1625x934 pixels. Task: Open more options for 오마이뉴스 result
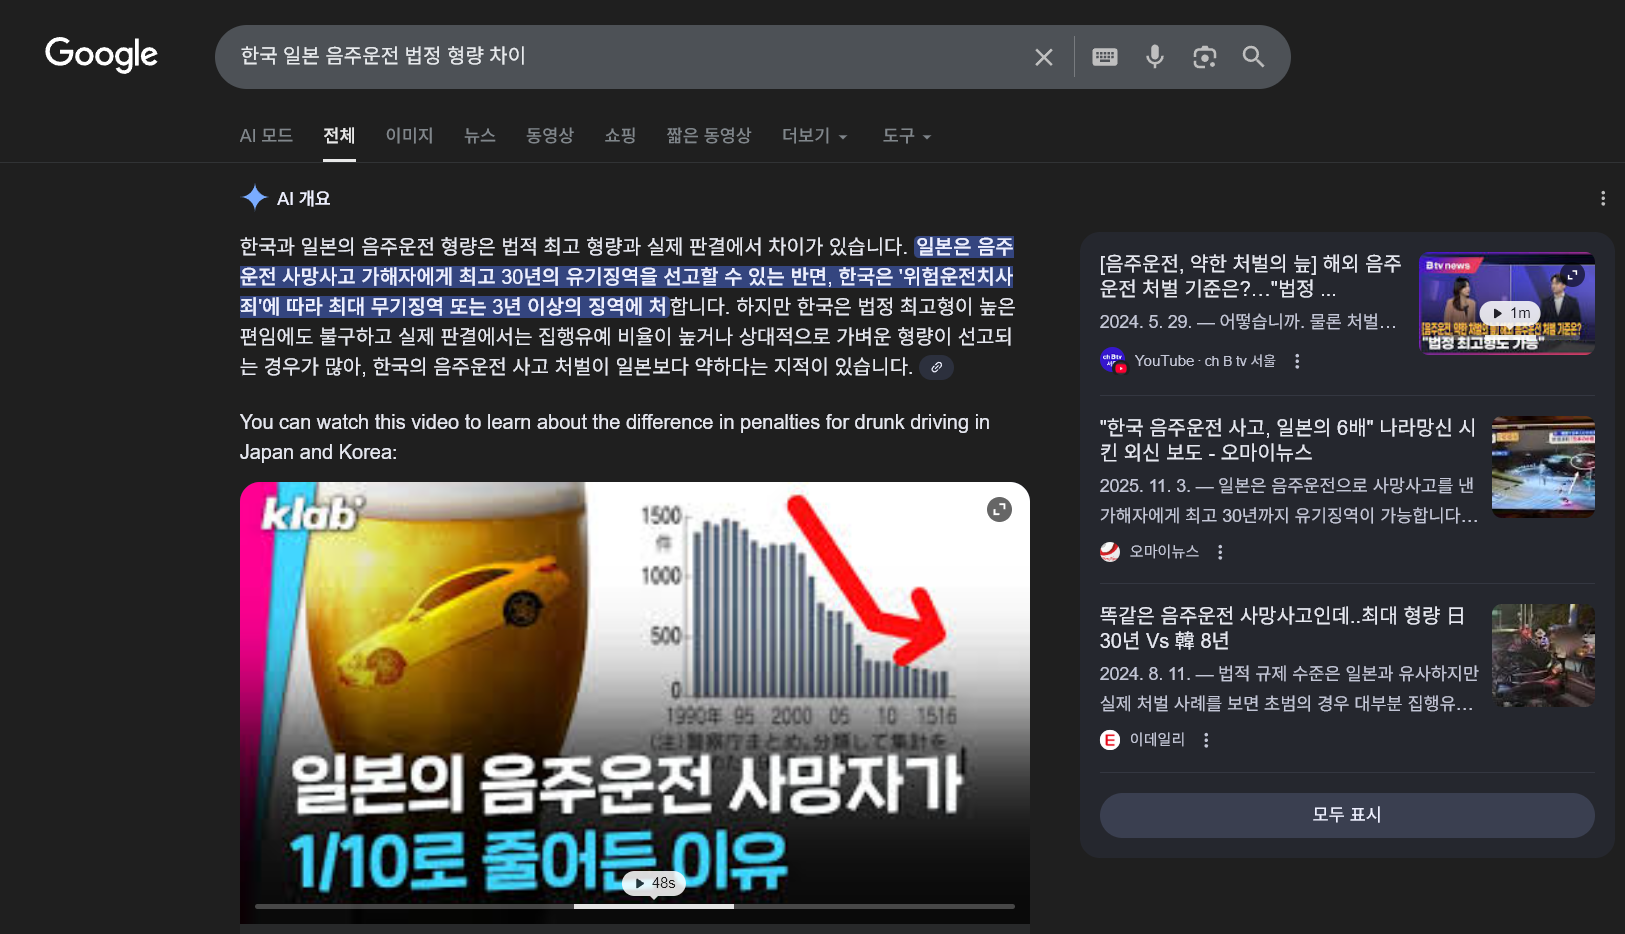tap(1220, 552)
